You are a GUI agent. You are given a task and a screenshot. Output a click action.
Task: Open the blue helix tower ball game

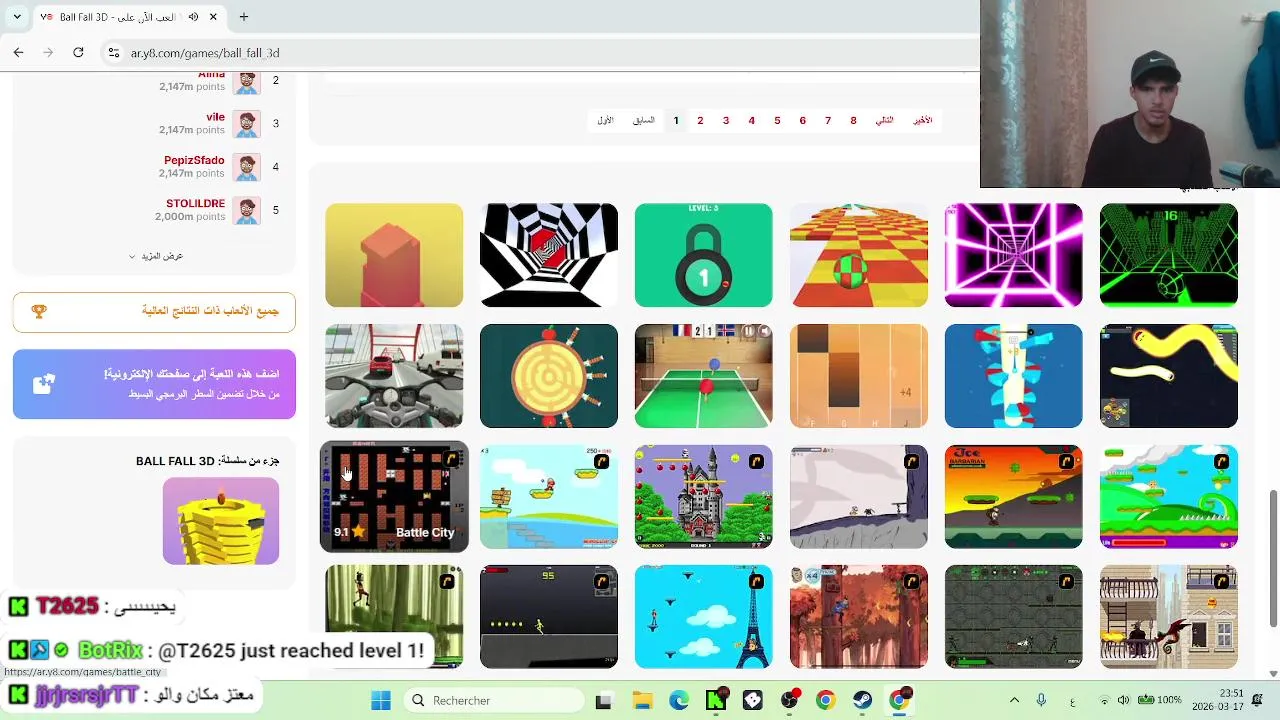click(x=1014, y=376)
